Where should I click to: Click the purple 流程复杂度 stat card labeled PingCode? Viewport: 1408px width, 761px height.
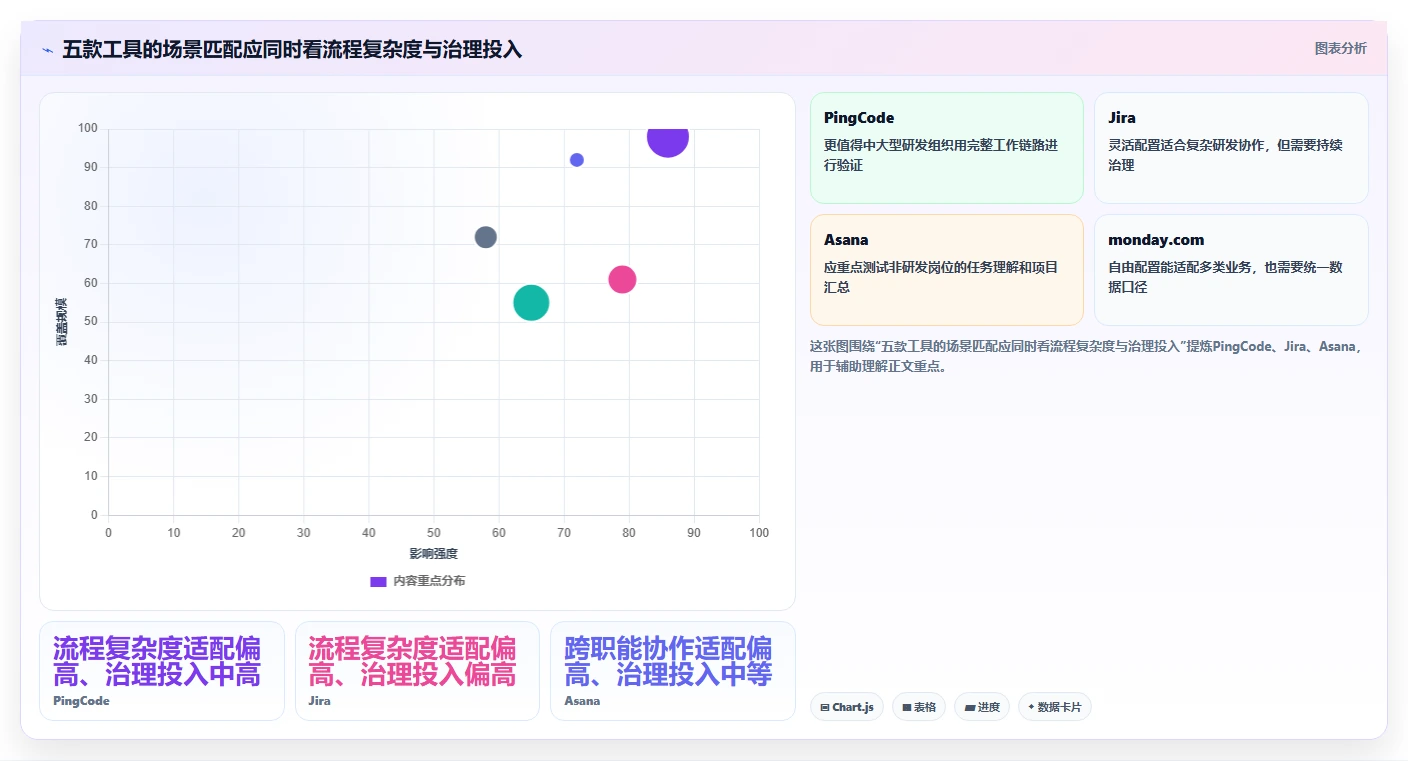pos(162,671)
